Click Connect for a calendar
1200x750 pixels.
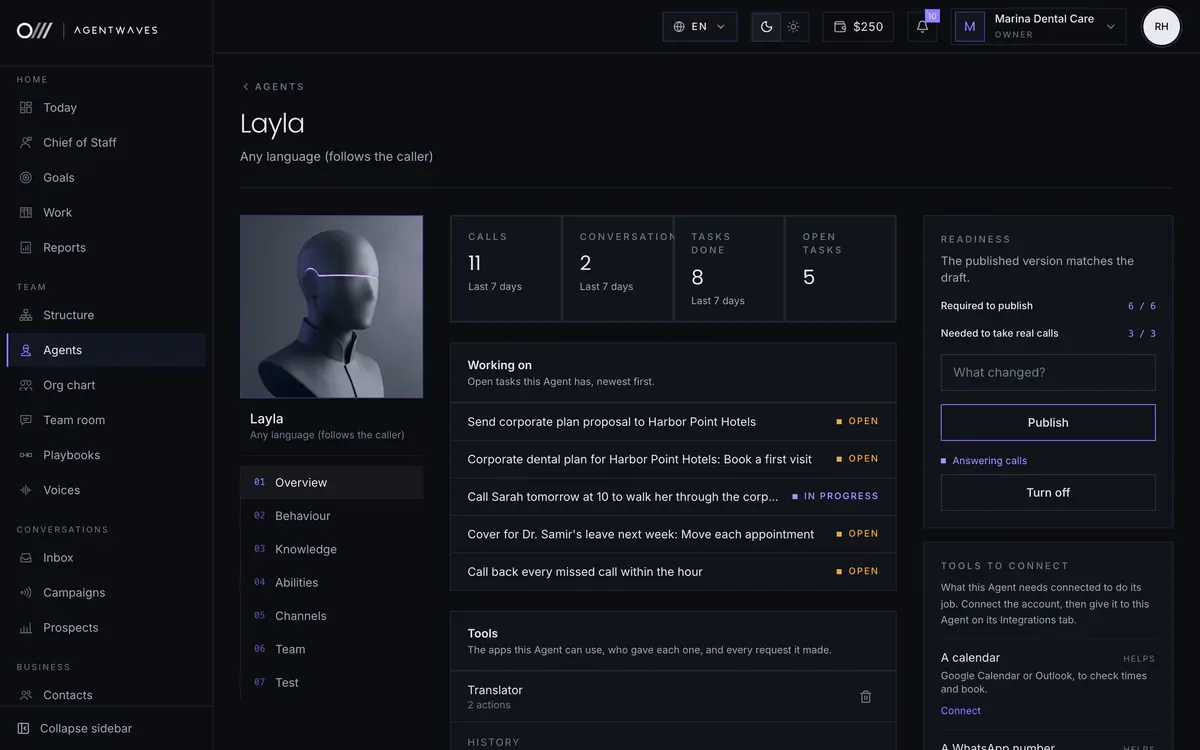(x=961, y=711)
